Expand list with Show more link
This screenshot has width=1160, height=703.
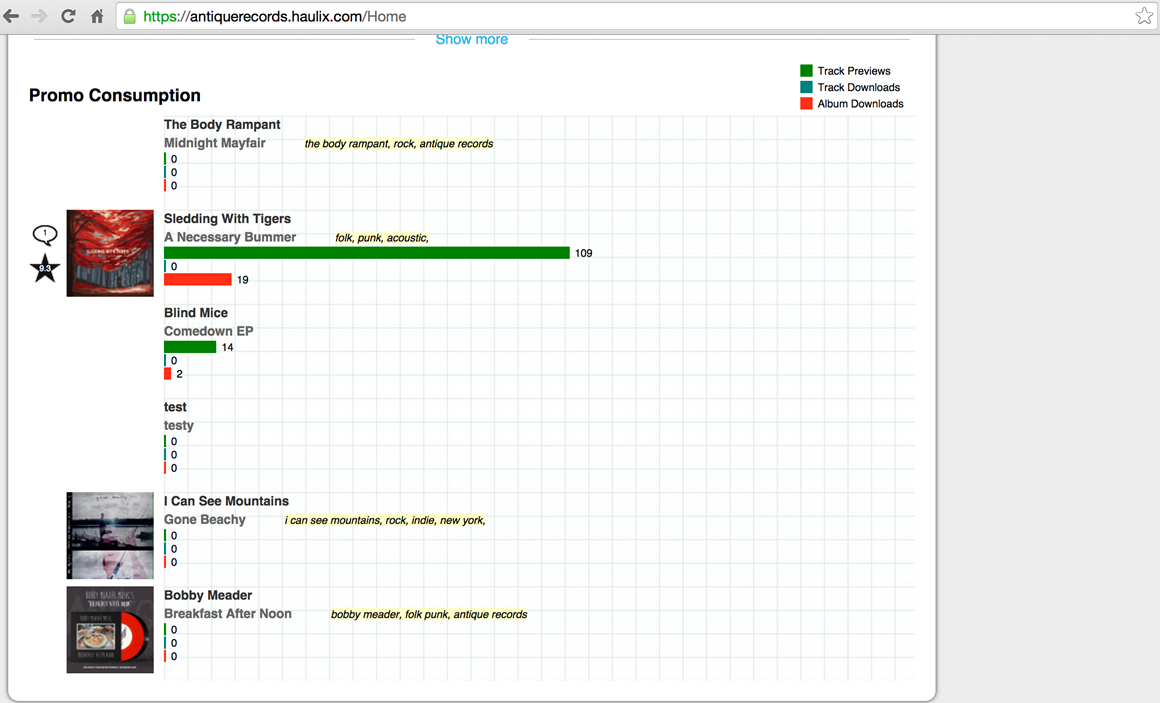click(471, 40)
